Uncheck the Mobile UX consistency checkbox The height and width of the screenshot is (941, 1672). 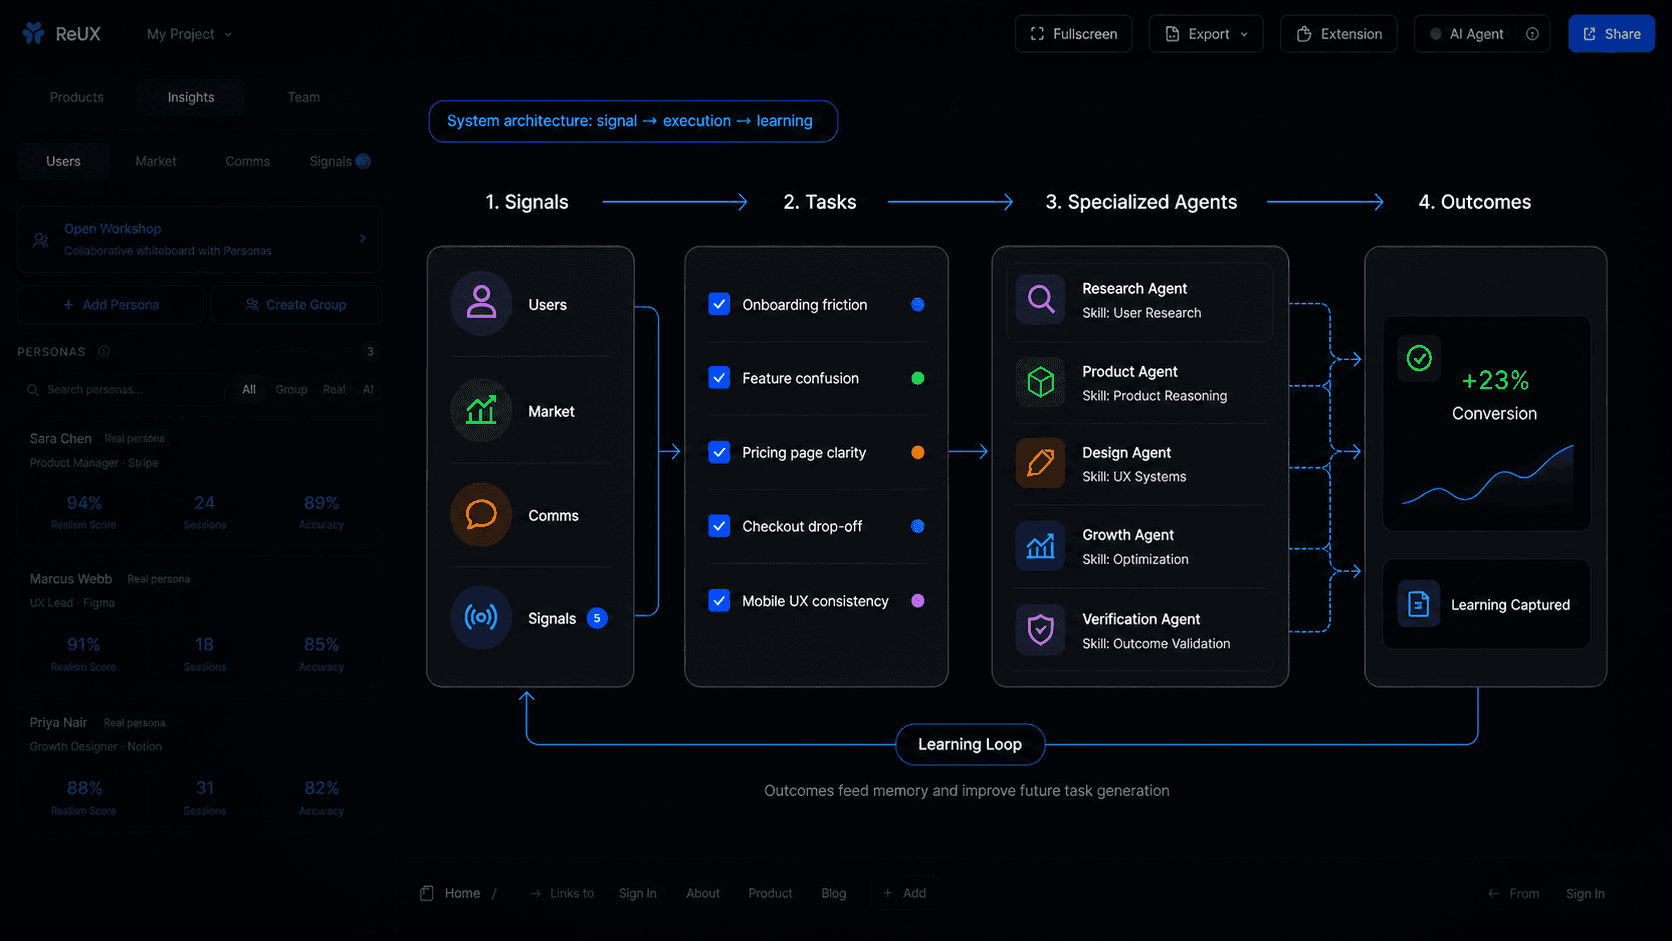click(x=719, y=600)
